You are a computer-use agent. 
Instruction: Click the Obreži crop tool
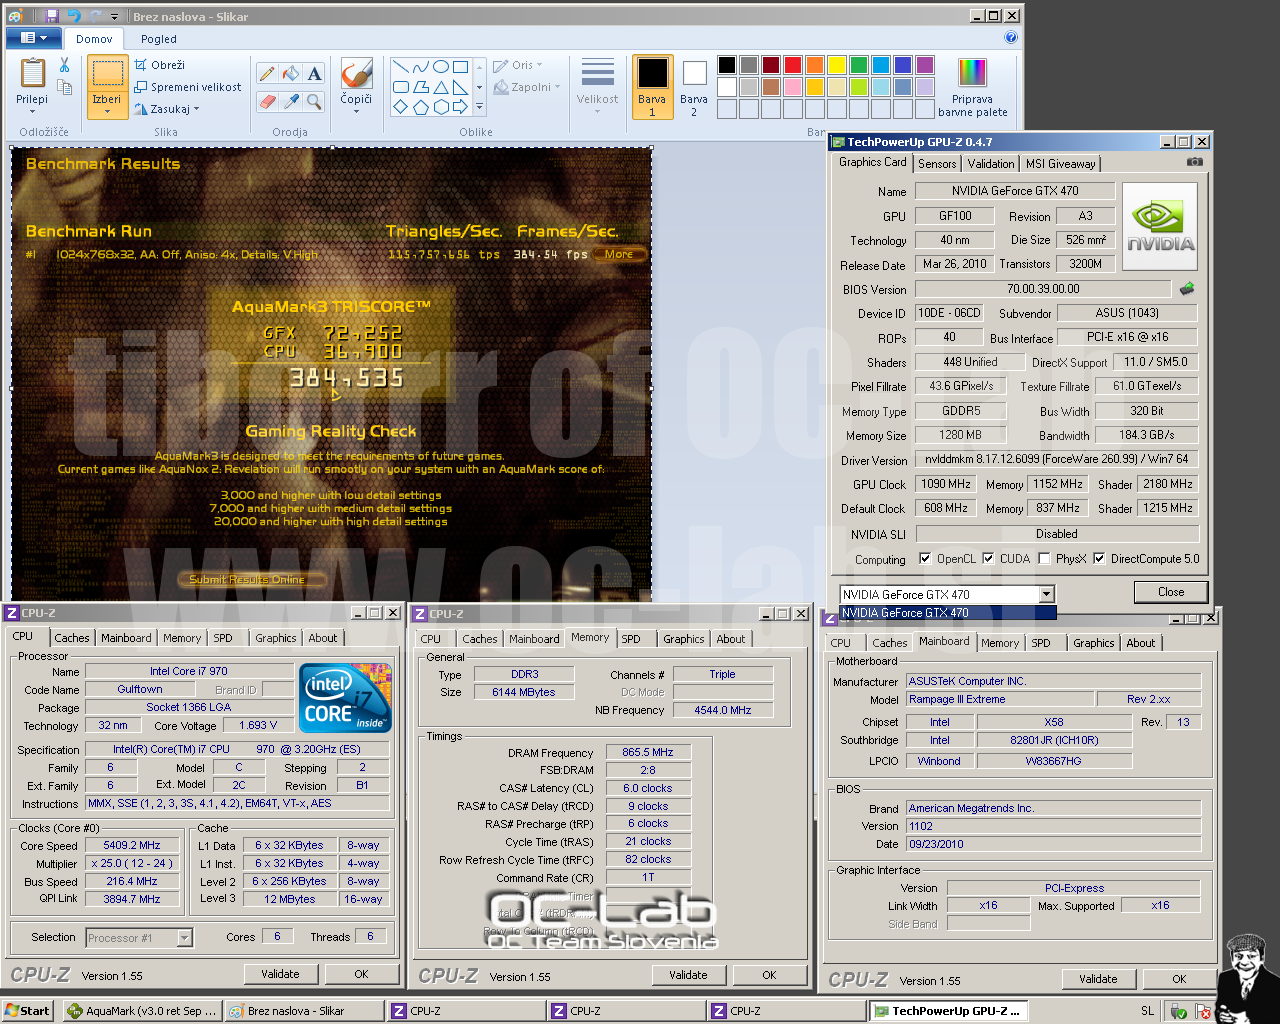[160, 65]
